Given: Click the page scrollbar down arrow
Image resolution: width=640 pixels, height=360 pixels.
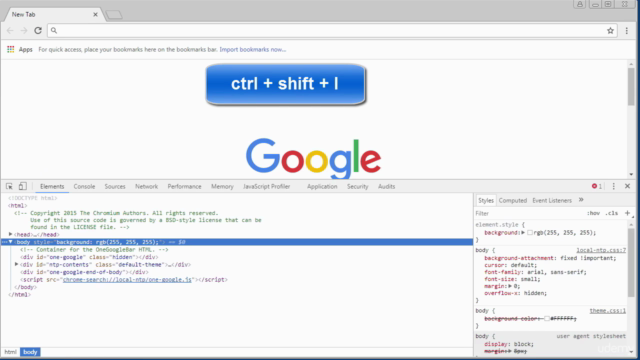Looking at the screenshot, I should pyautogui.click(x=631, y=174).
